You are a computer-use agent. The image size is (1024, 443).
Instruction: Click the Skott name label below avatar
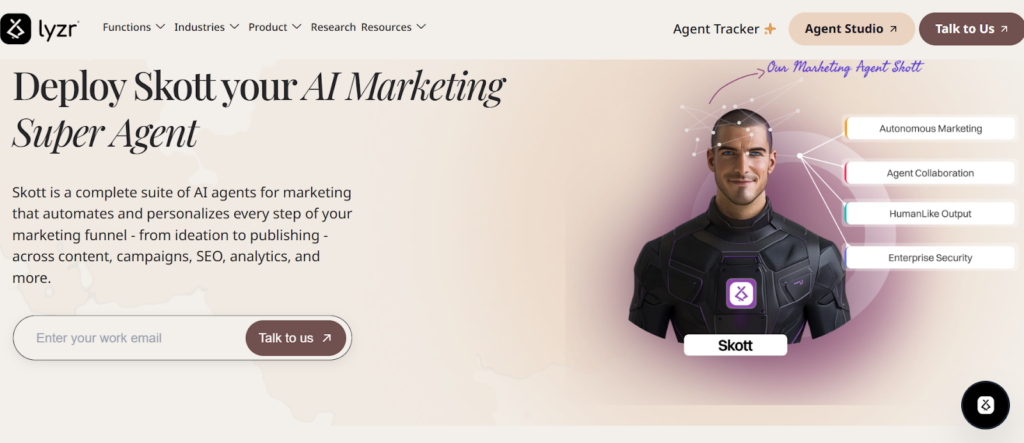(735, 346)
